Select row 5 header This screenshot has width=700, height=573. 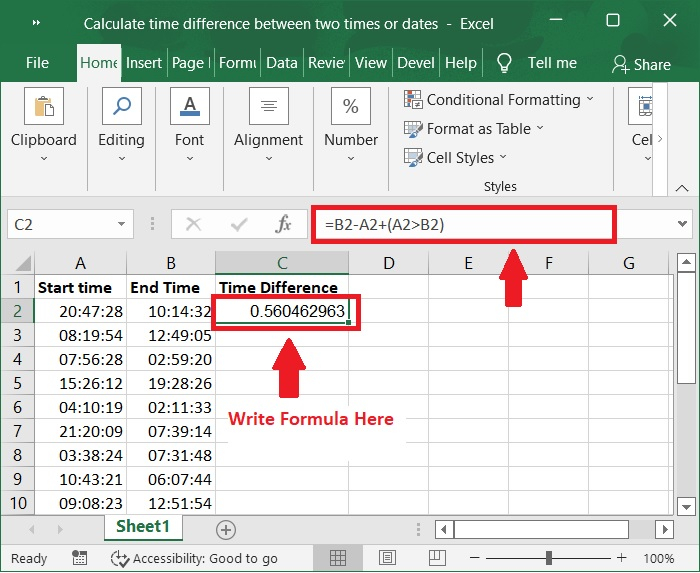tap(17, 383)
